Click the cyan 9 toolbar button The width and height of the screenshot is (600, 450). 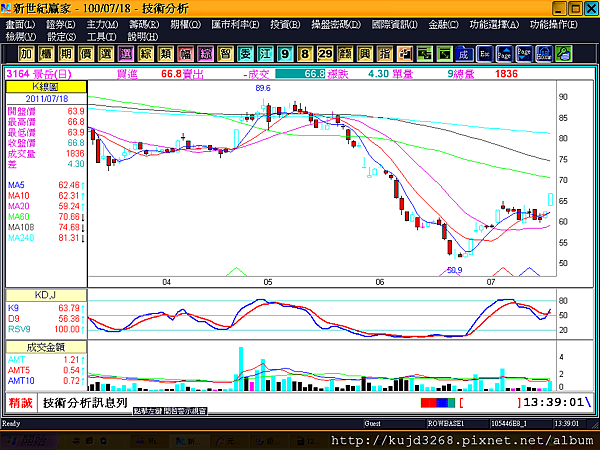tap(285, 54)
